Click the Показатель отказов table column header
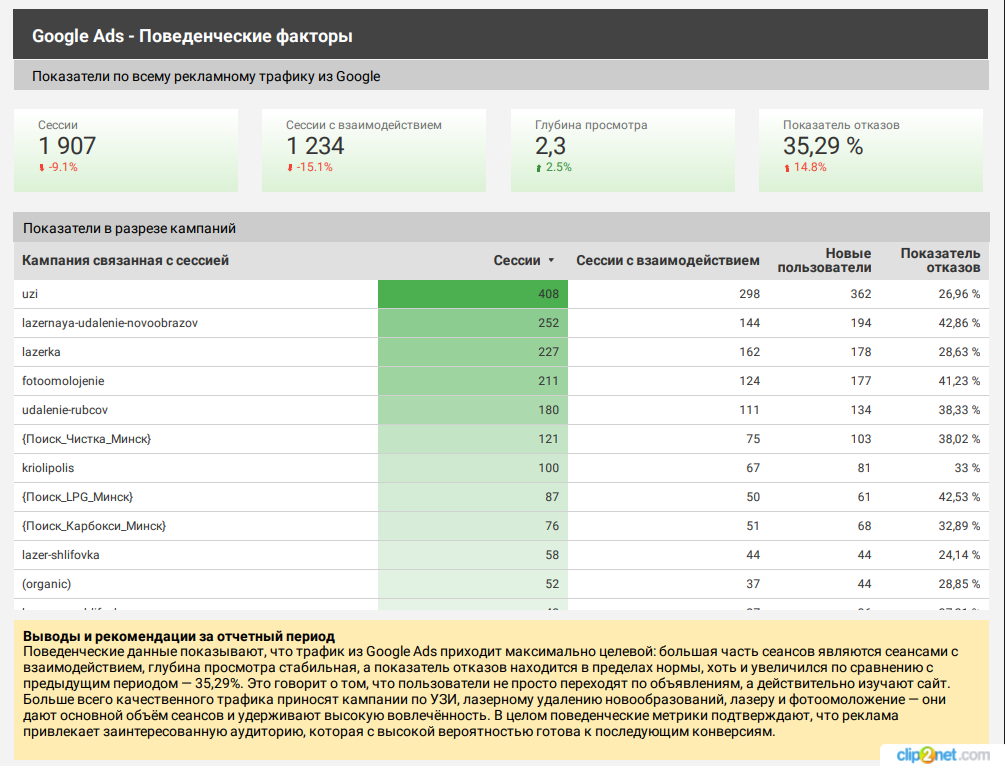 pos(940,261)
